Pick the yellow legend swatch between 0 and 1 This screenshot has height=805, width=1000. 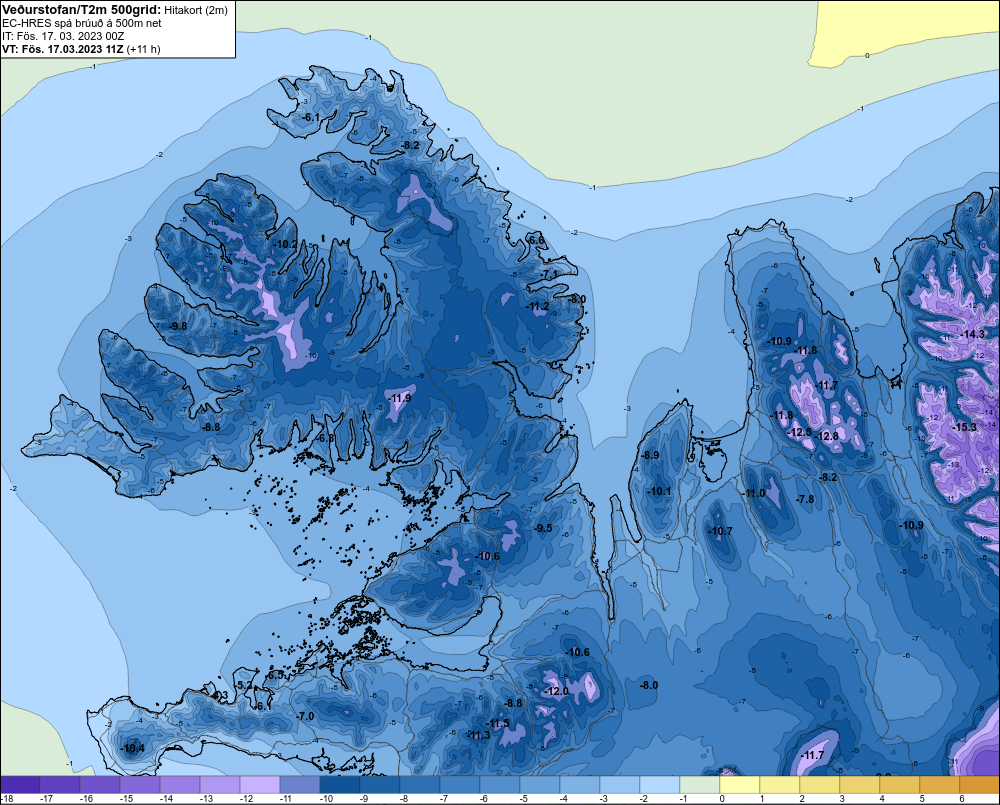tap(740, 785)
